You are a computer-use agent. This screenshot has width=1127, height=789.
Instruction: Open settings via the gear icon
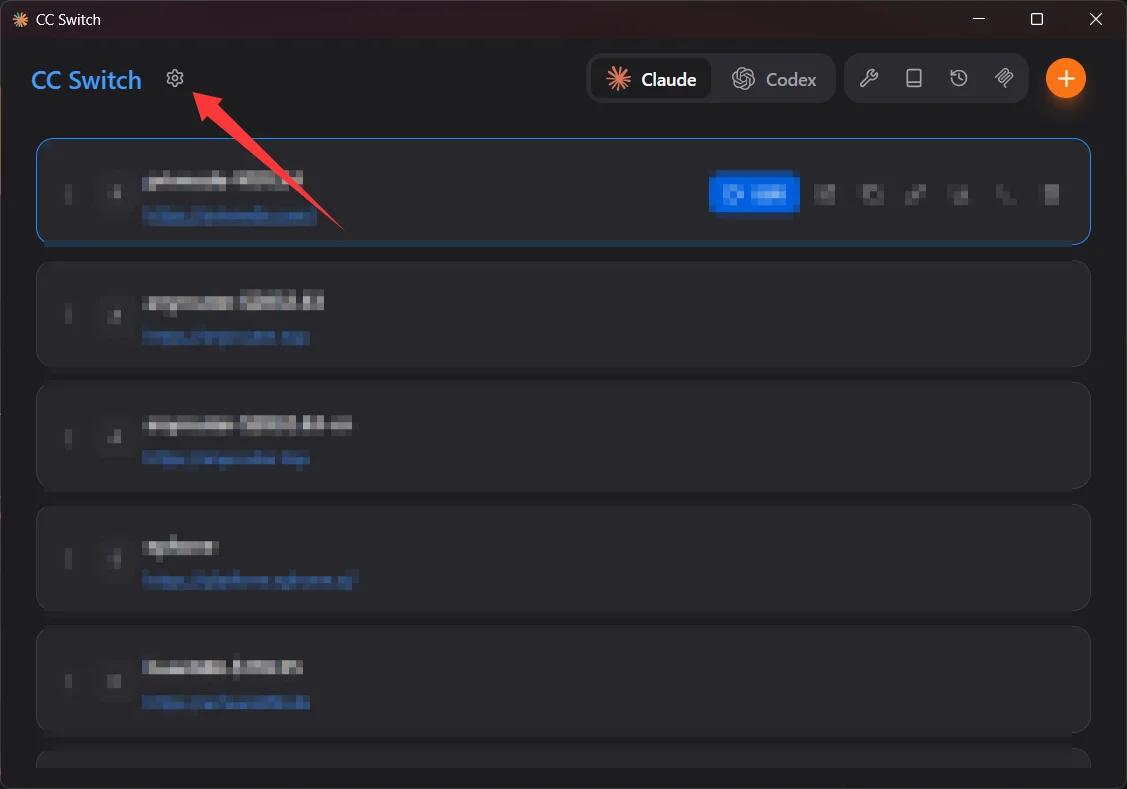[x=175, y=78]
